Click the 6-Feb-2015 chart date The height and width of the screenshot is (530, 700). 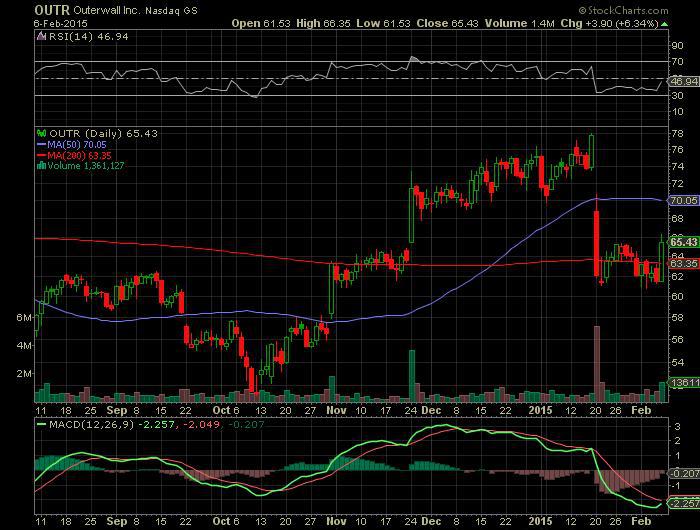click(61, 23)
